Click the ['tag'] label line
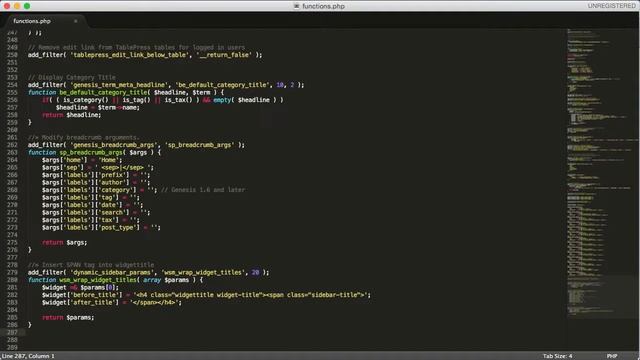This screenshot has height=360, width=640. pos(91,198)
